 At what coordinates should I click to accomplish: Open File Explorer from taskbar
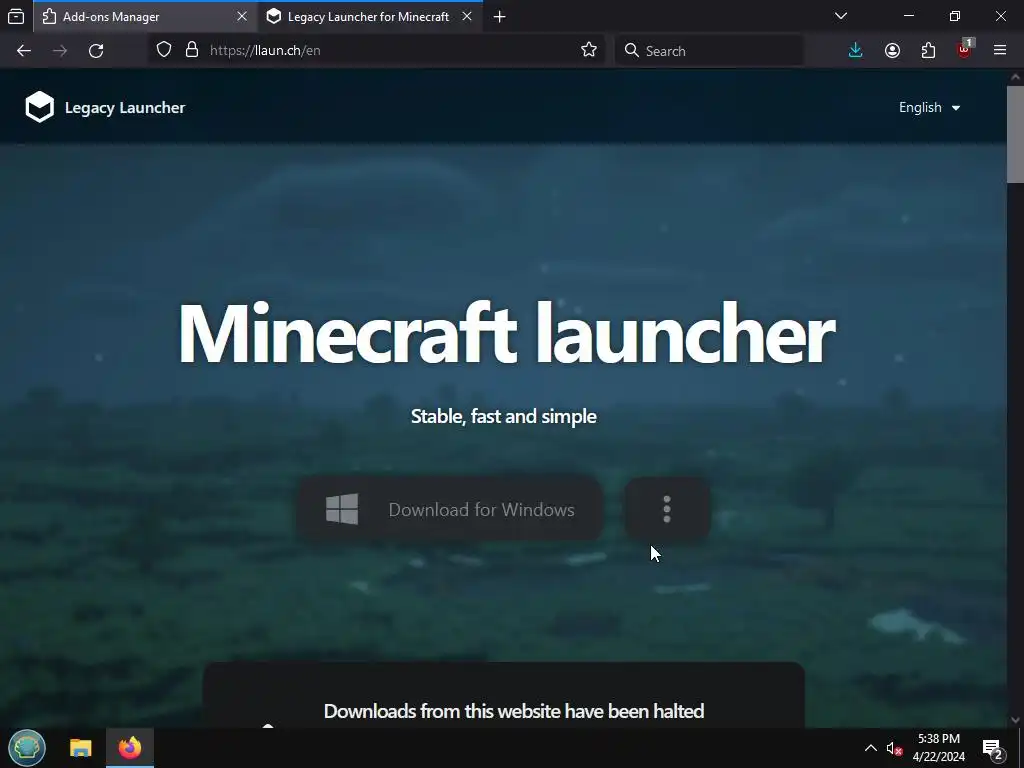81,748
